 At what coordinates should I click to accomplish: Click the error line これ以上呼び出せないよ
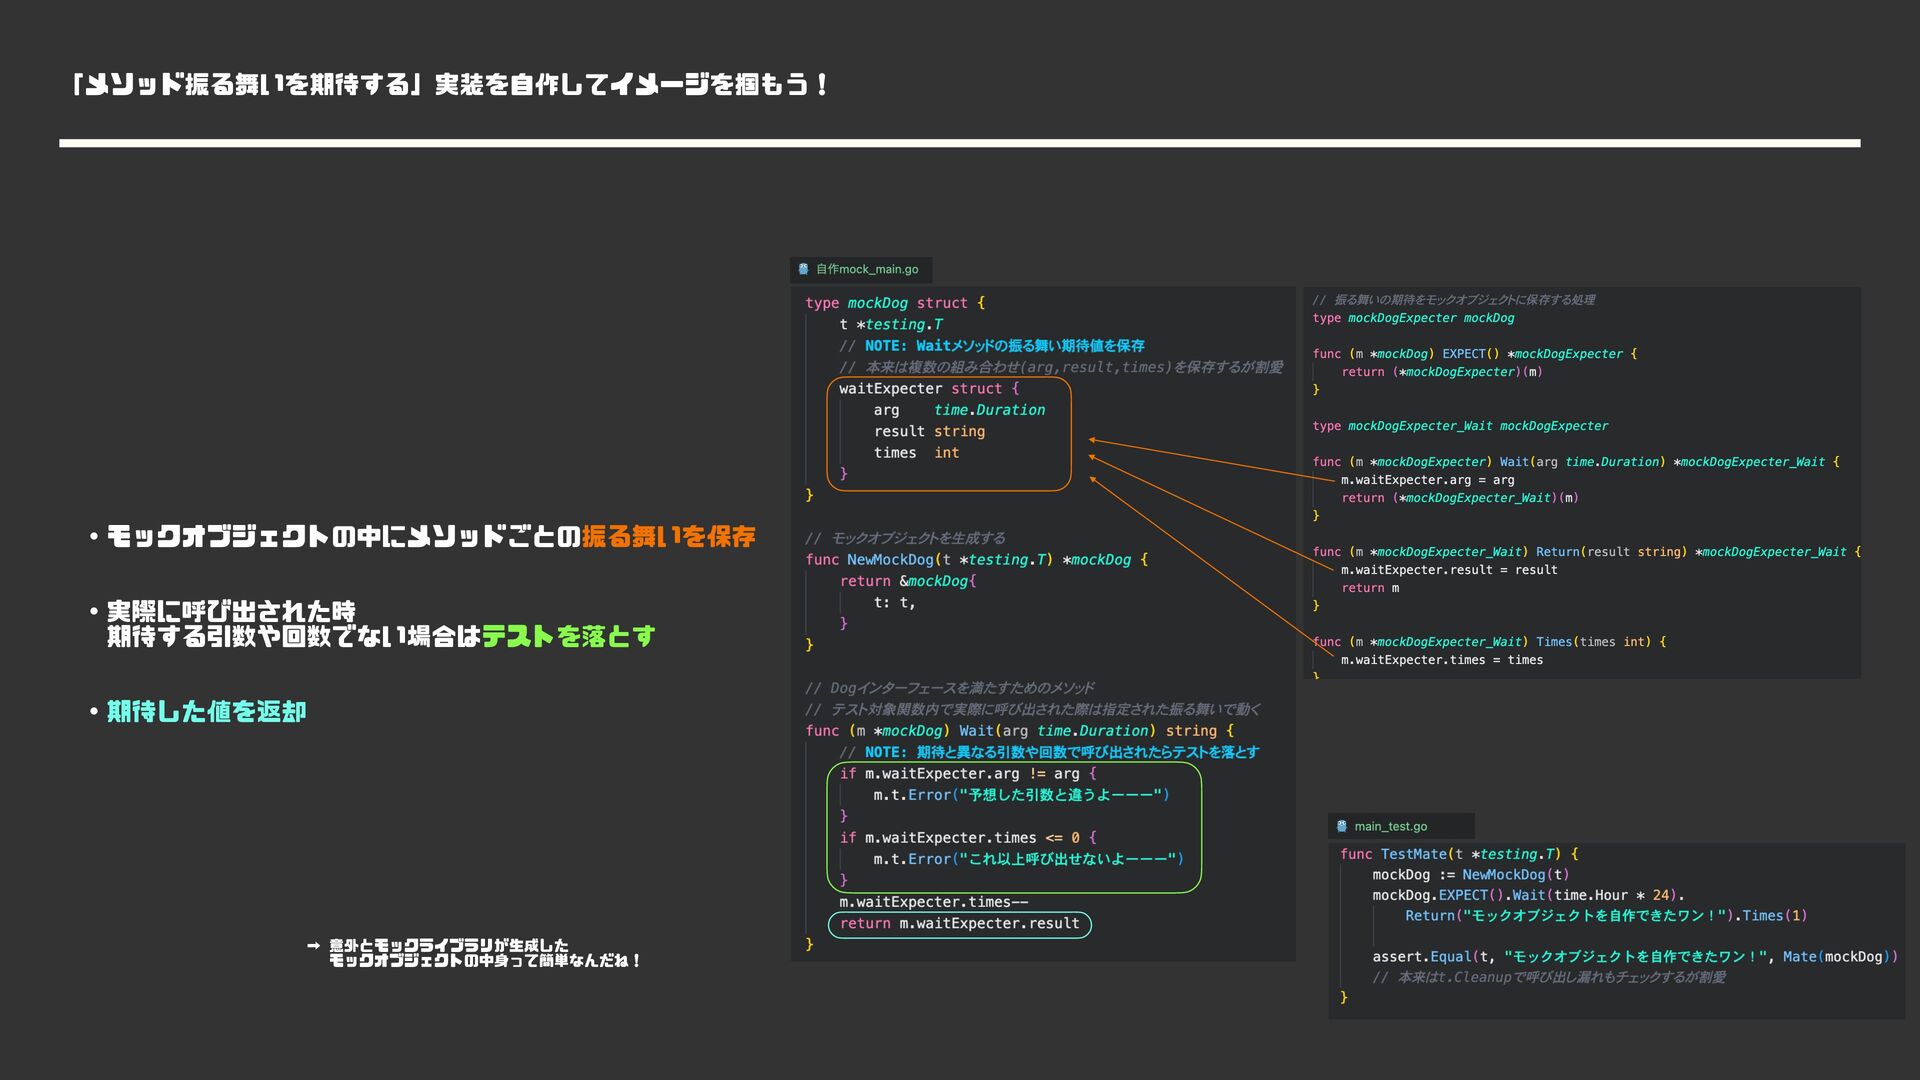point(1028,859)
